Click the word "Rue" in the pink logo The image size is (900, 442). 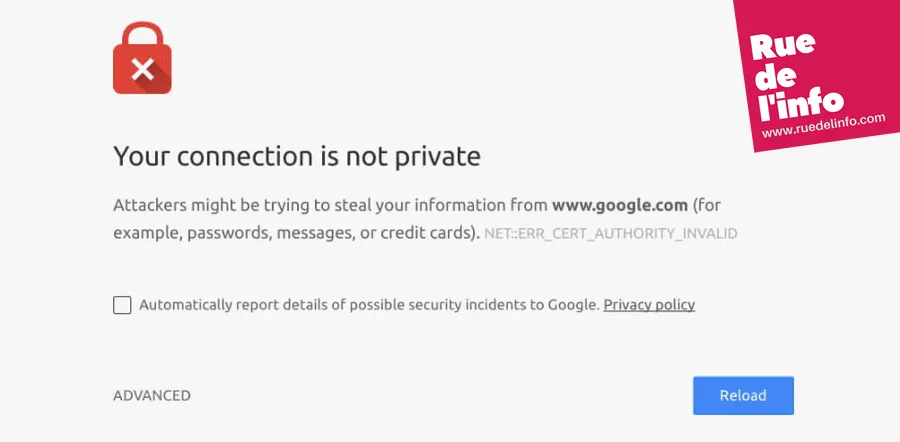click(782, 45)
